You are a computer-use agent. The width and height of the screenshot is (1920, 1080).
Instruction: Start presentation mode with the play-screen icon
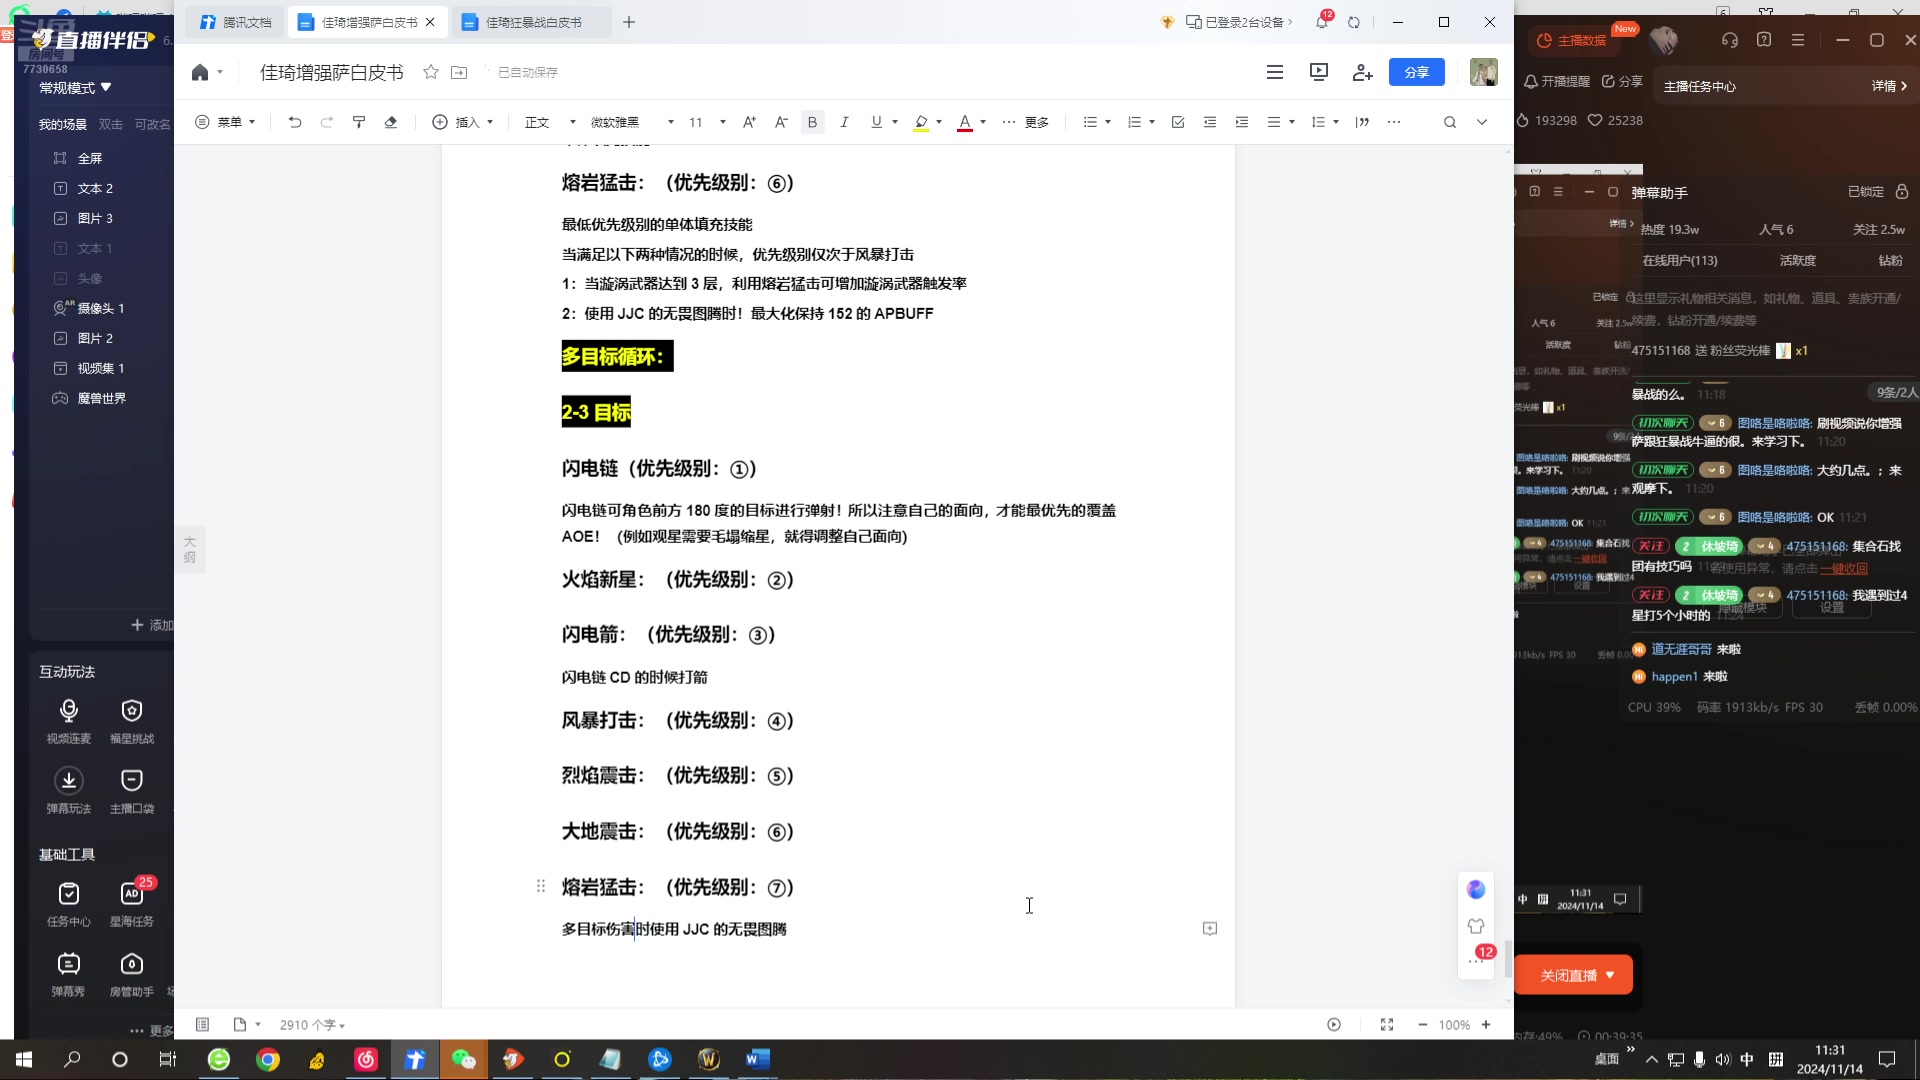pyautogui.click(x=1318, y=72)
